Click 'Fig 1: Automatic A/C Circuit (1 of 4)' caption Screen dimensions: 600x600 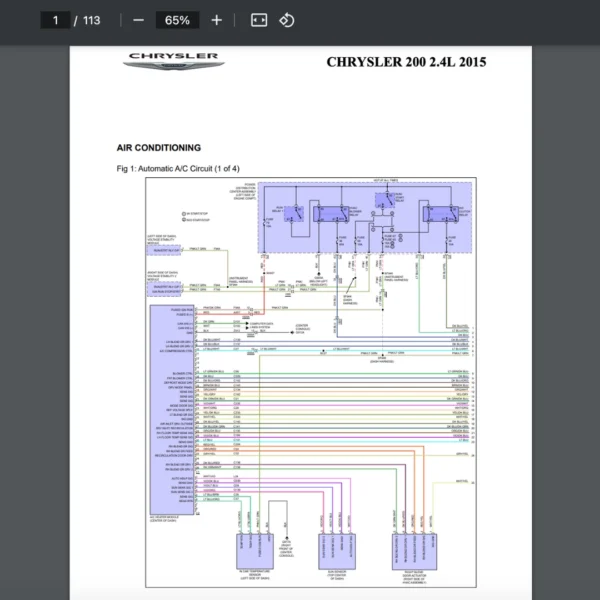point(178,169)
